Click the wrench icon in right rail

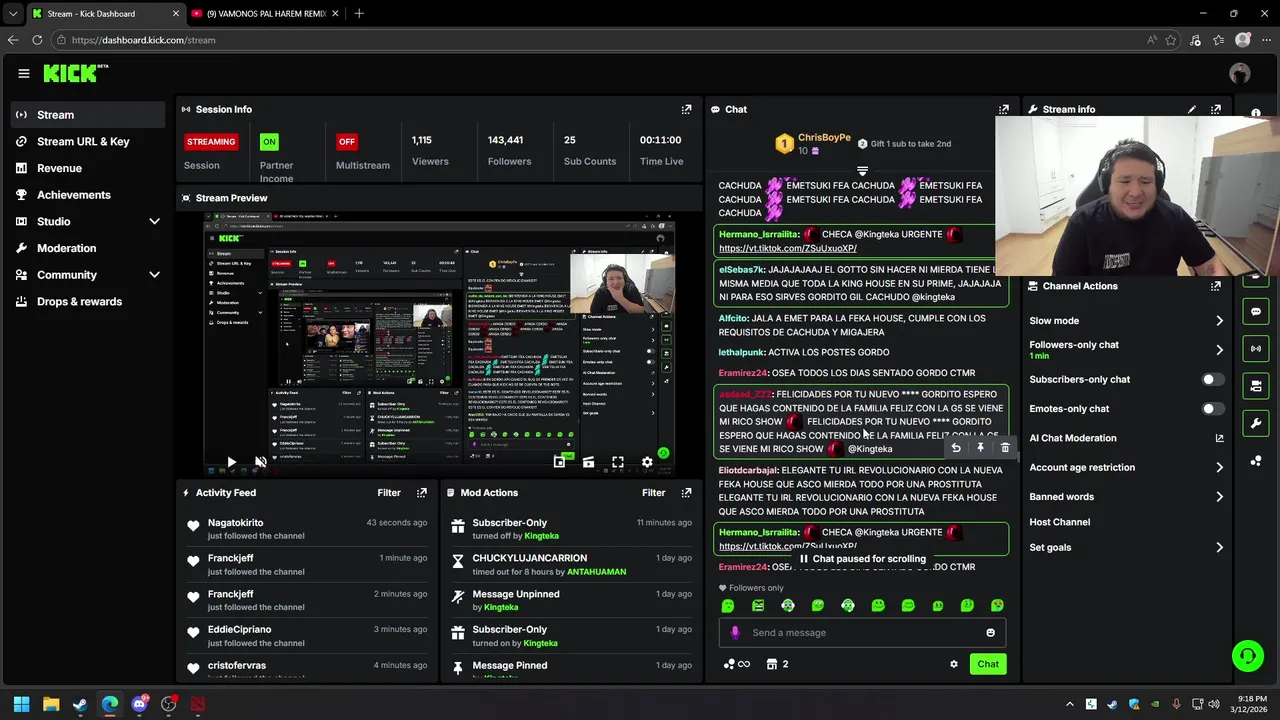pos(1256,423)
